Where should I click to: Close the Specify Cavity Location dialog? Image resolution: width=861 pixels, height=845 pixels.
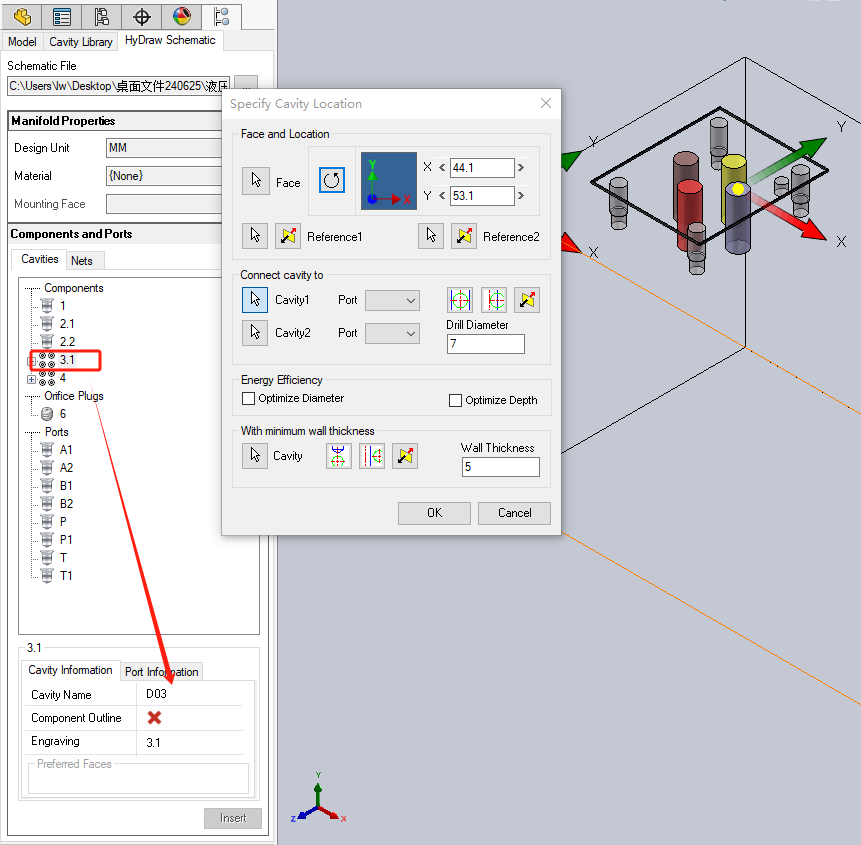pyautogui.click(x=546, y=103)
